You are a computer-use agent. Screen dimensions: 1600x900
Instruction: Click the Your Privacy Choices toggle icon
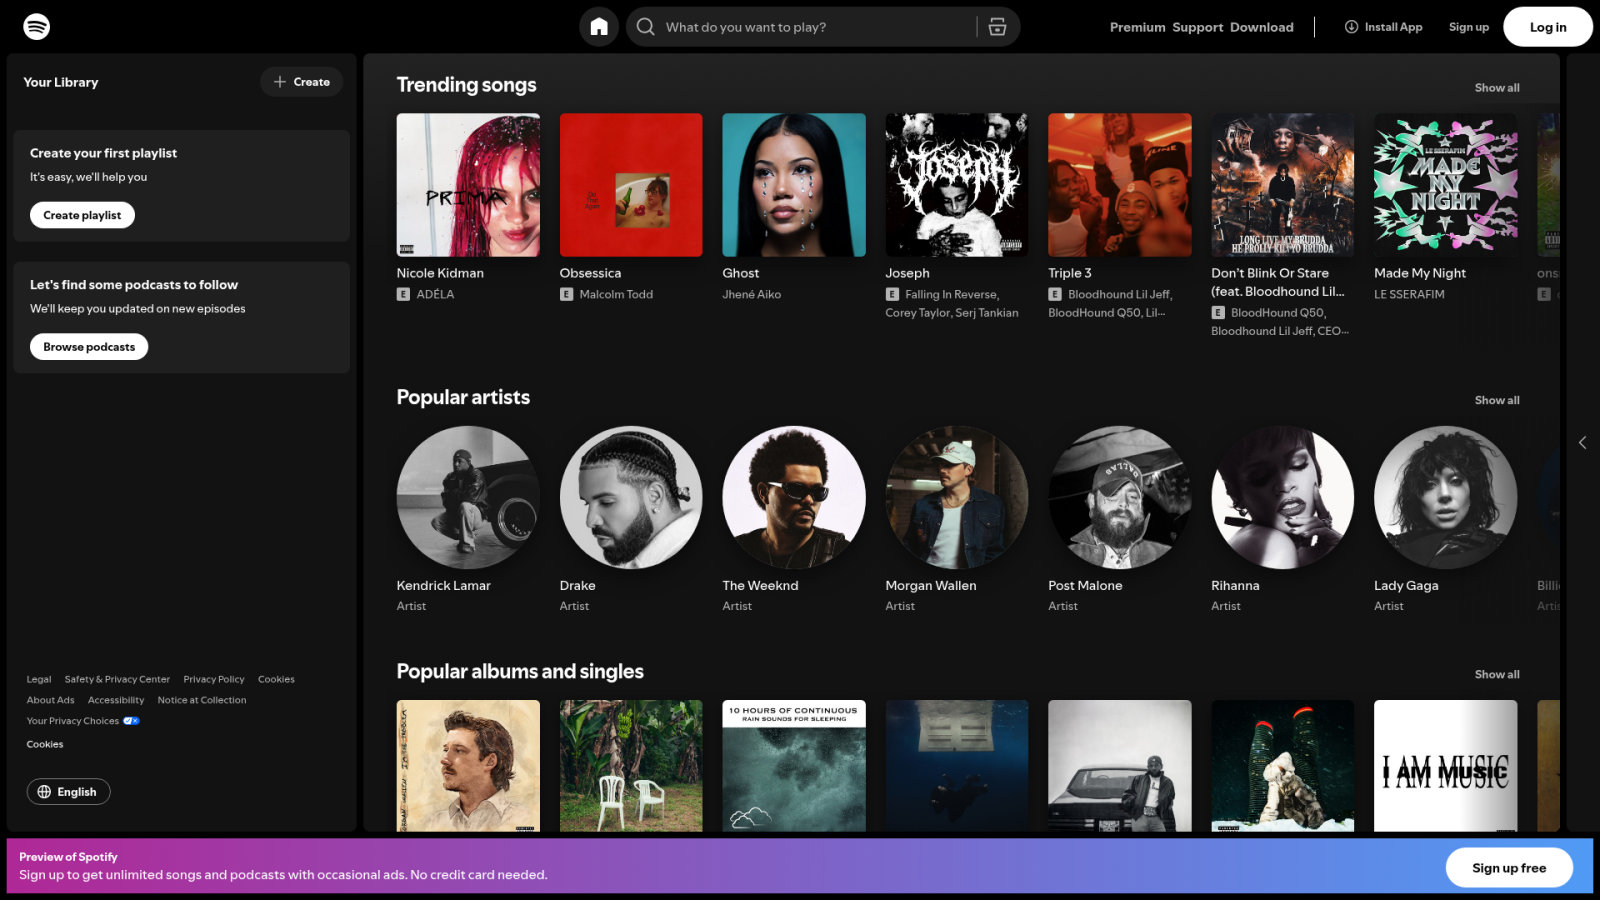pos(131,721)
